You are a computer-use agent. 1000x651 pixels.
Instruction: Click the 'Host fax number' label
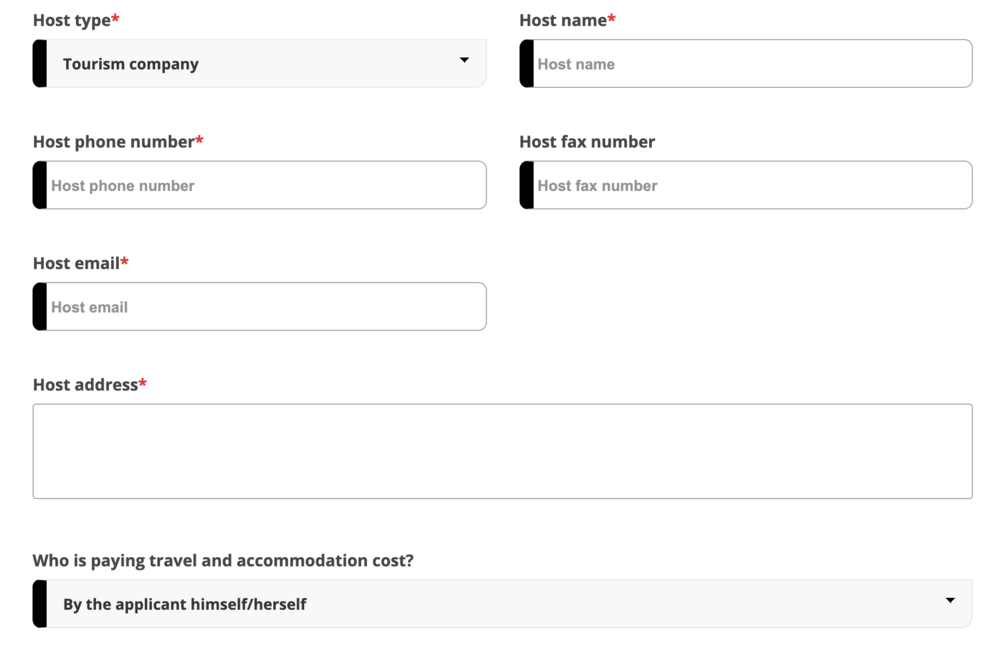[587, 142]
